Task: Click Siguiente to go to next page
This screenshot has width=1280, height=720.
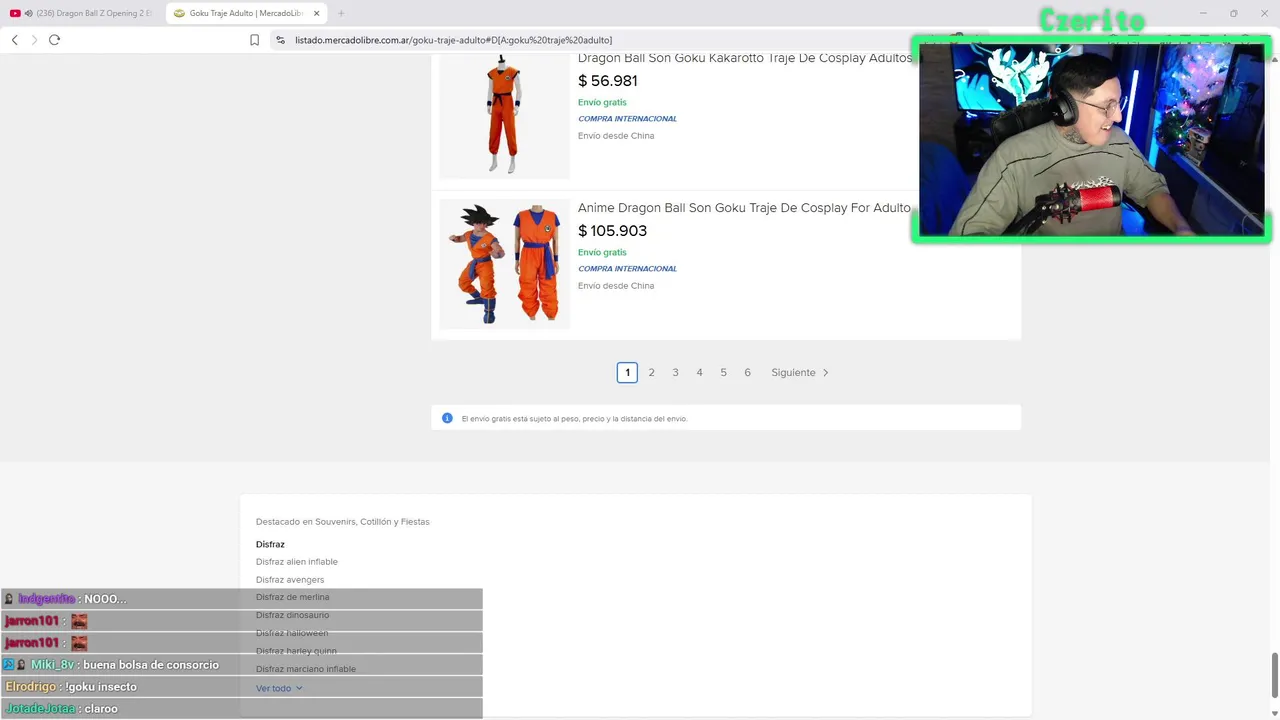Action: 800,372
